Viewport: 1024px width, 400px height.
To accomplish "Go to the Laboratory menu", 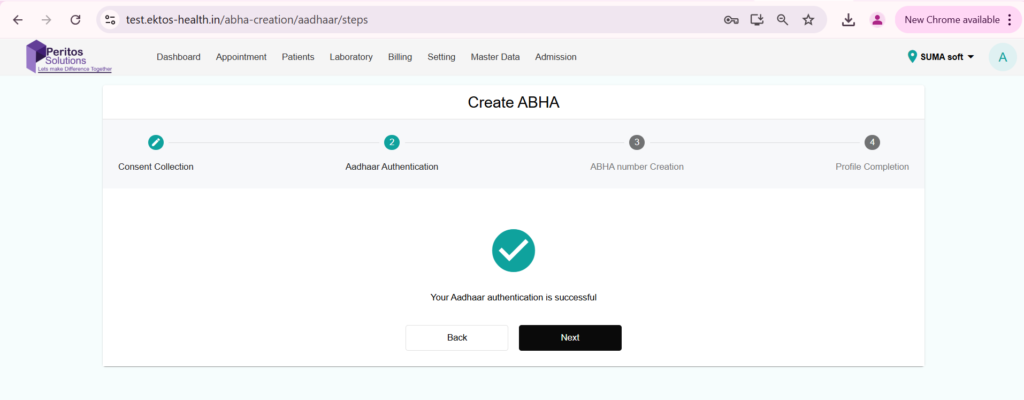I will tap(351, 57).
